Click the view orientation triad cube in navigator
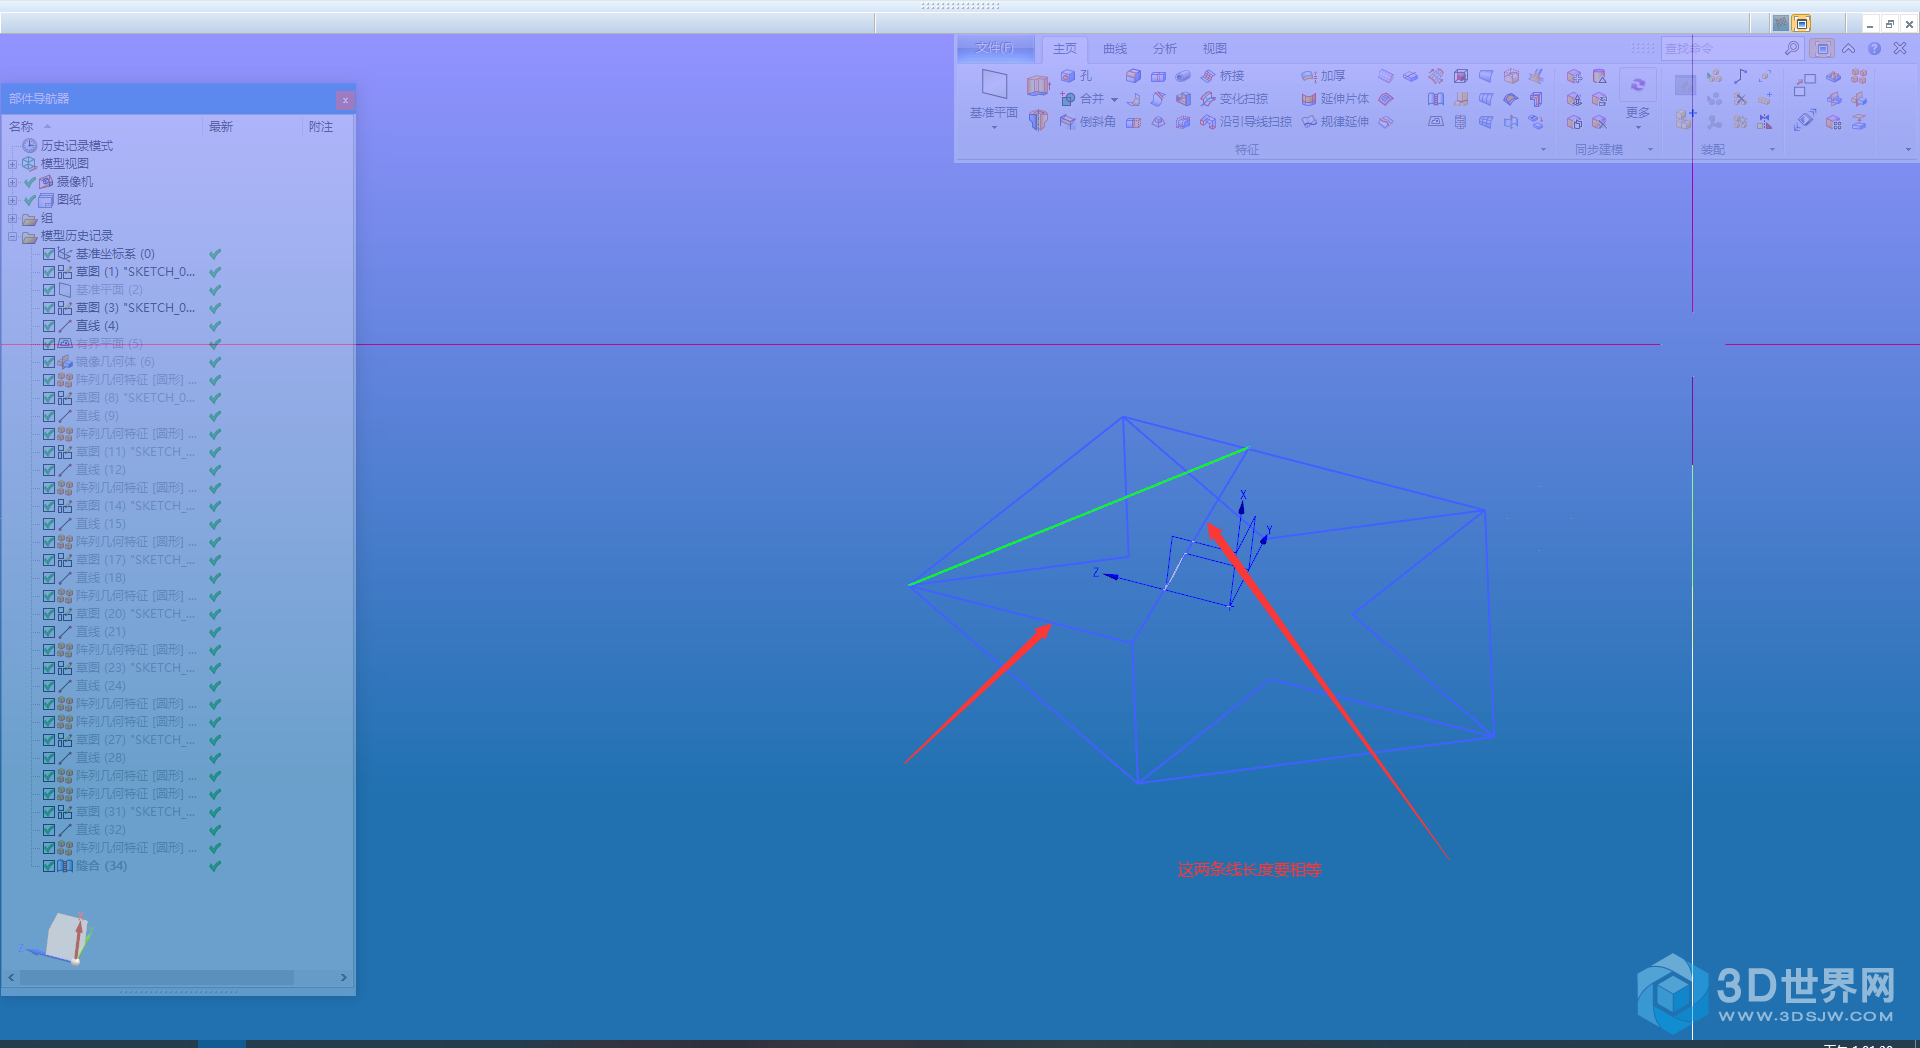 pyautogui.click(x=68, y=937)
